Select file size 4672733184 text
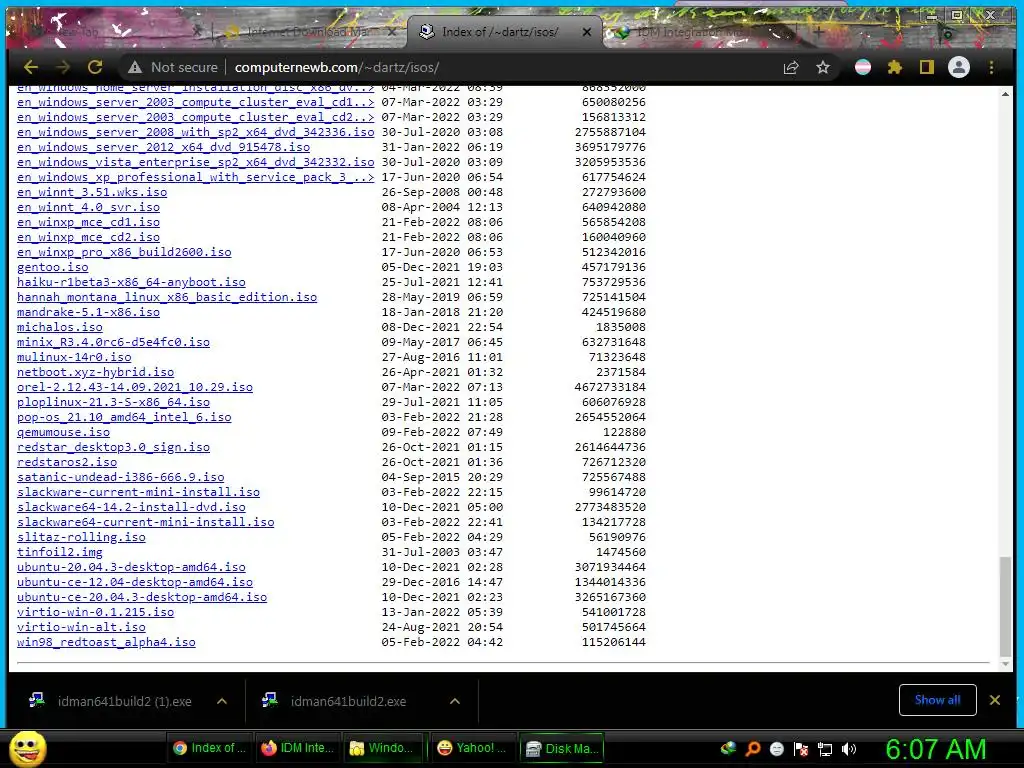This screenshot has height=768, width=1024. 610,387
